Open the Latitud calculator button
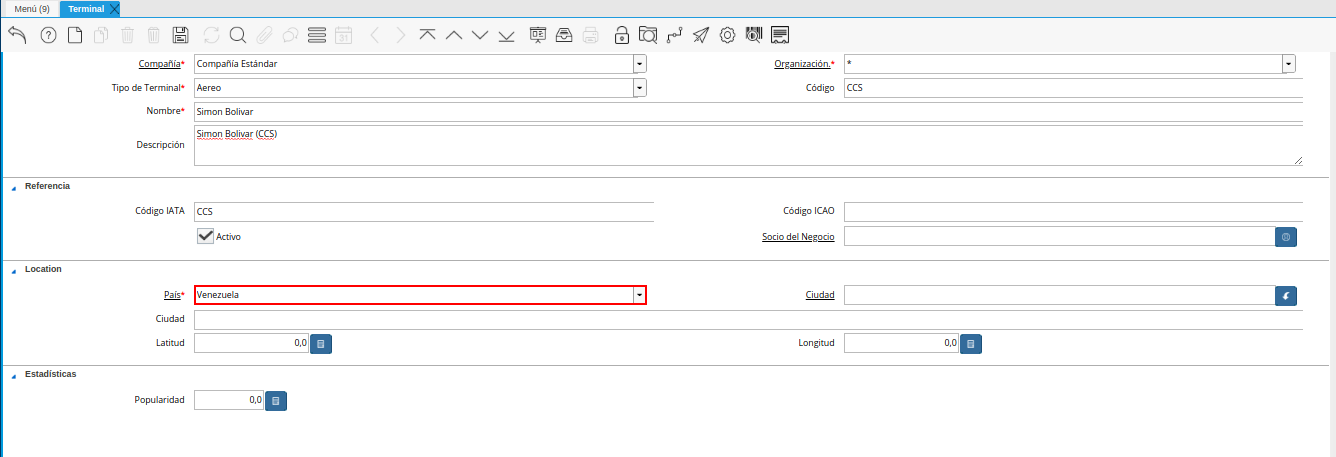1336x457 pixels. click(321, 343)
